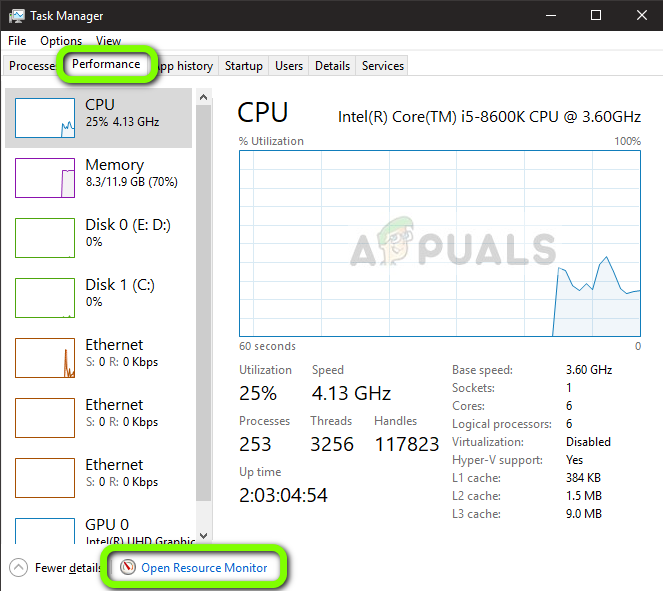
Task: Click the sidebar scroll up arrow
Action: 203,97
